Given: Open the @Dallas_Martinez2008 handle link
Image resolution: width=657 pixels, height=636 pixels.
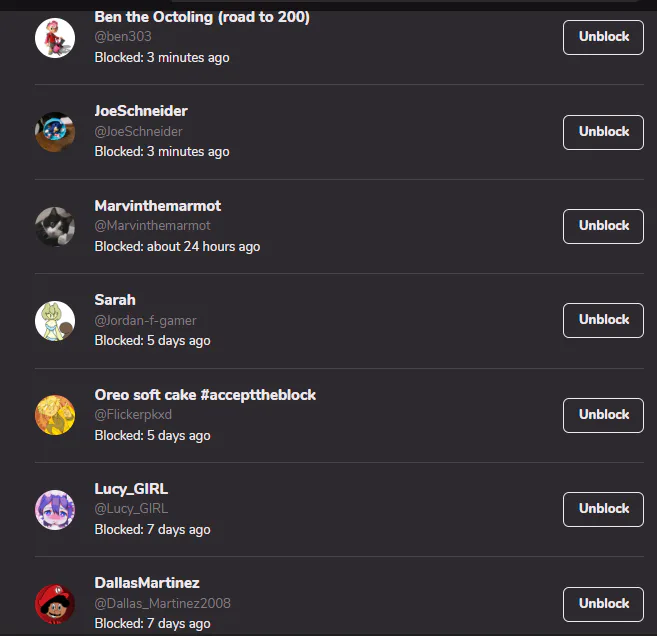Looking at the screenshot, I should (162, 604).
